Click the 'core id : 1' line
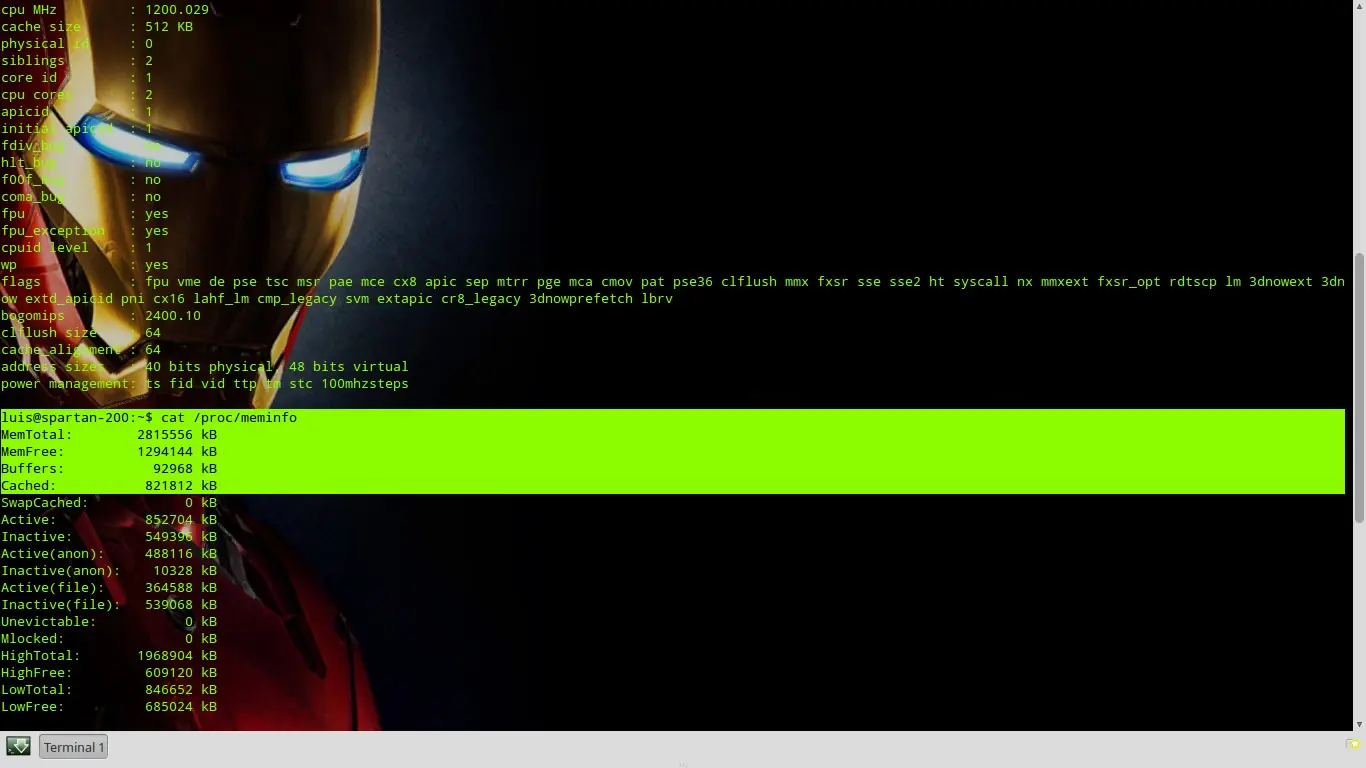Image resolution: width=1366 pixels, height=768 pixels. click(77, 78)
